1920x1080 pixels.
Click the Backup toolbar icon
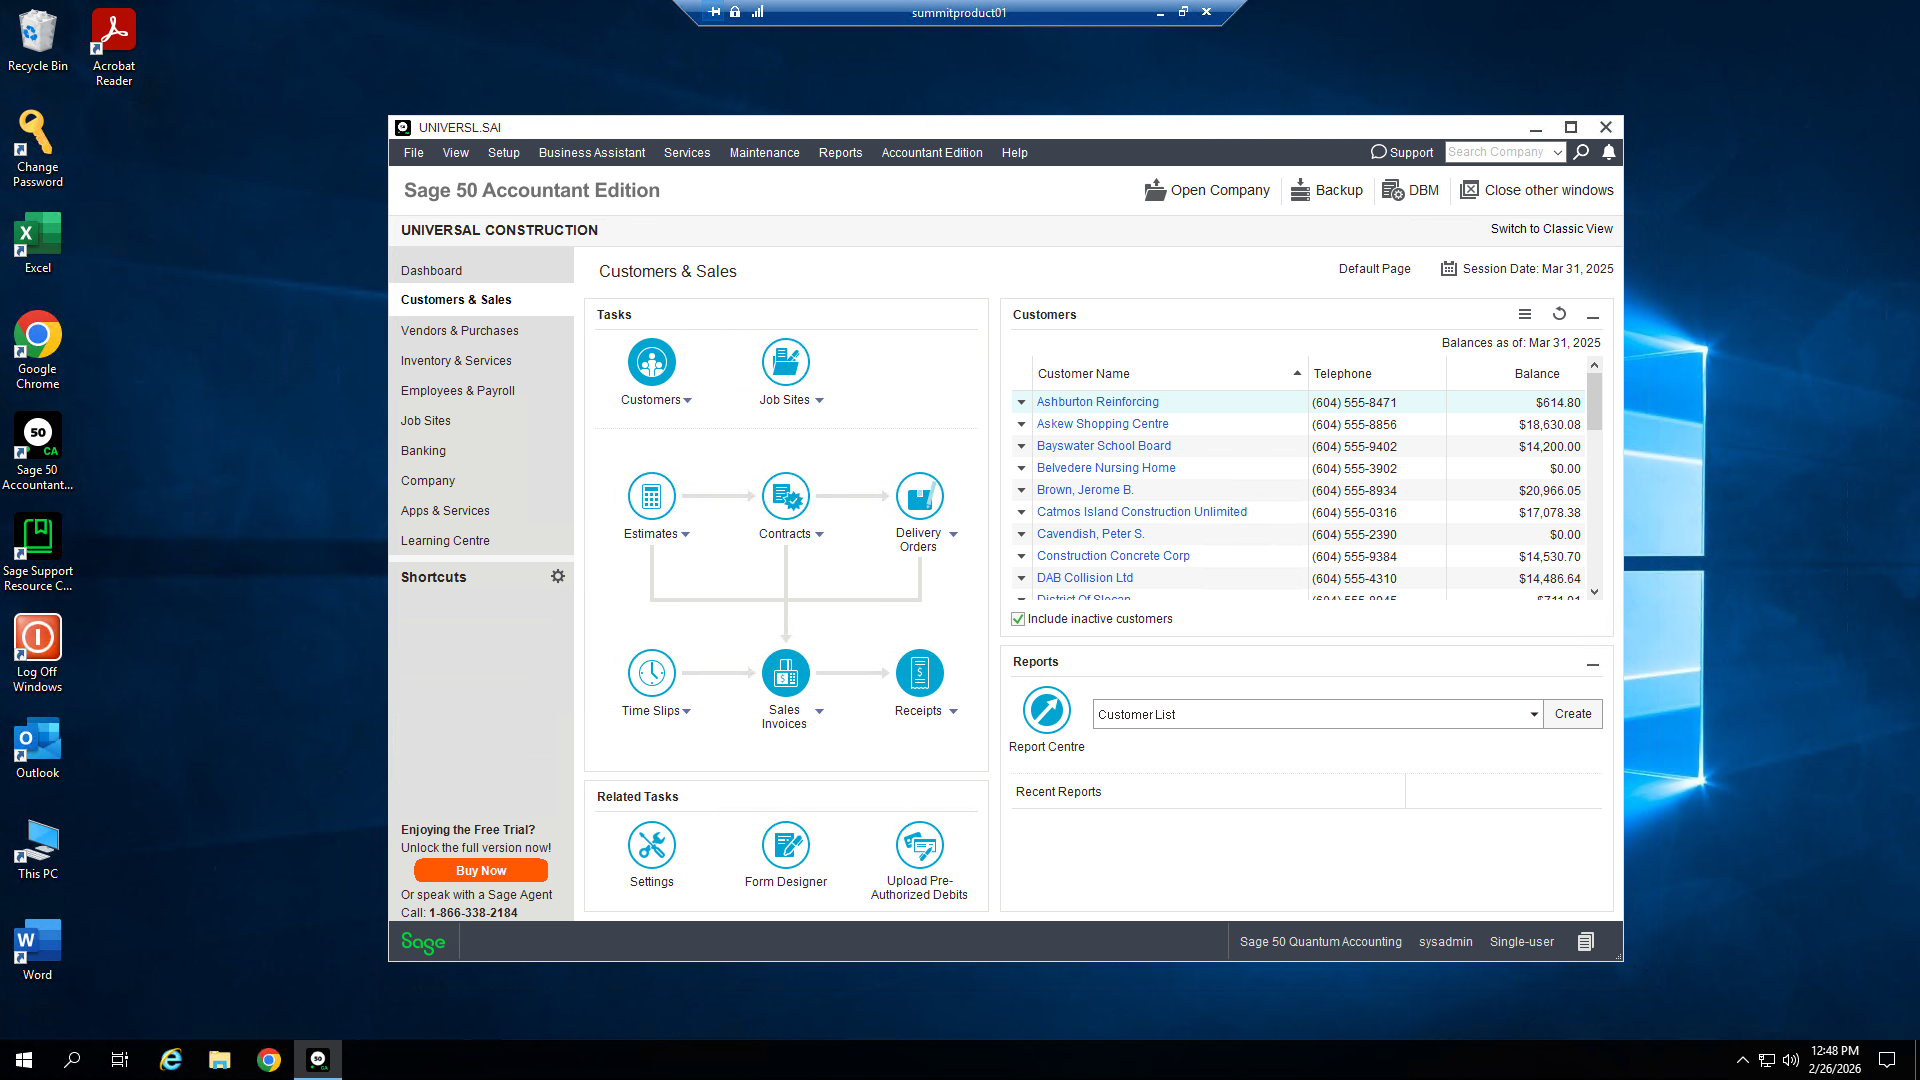coord(1327,190)
